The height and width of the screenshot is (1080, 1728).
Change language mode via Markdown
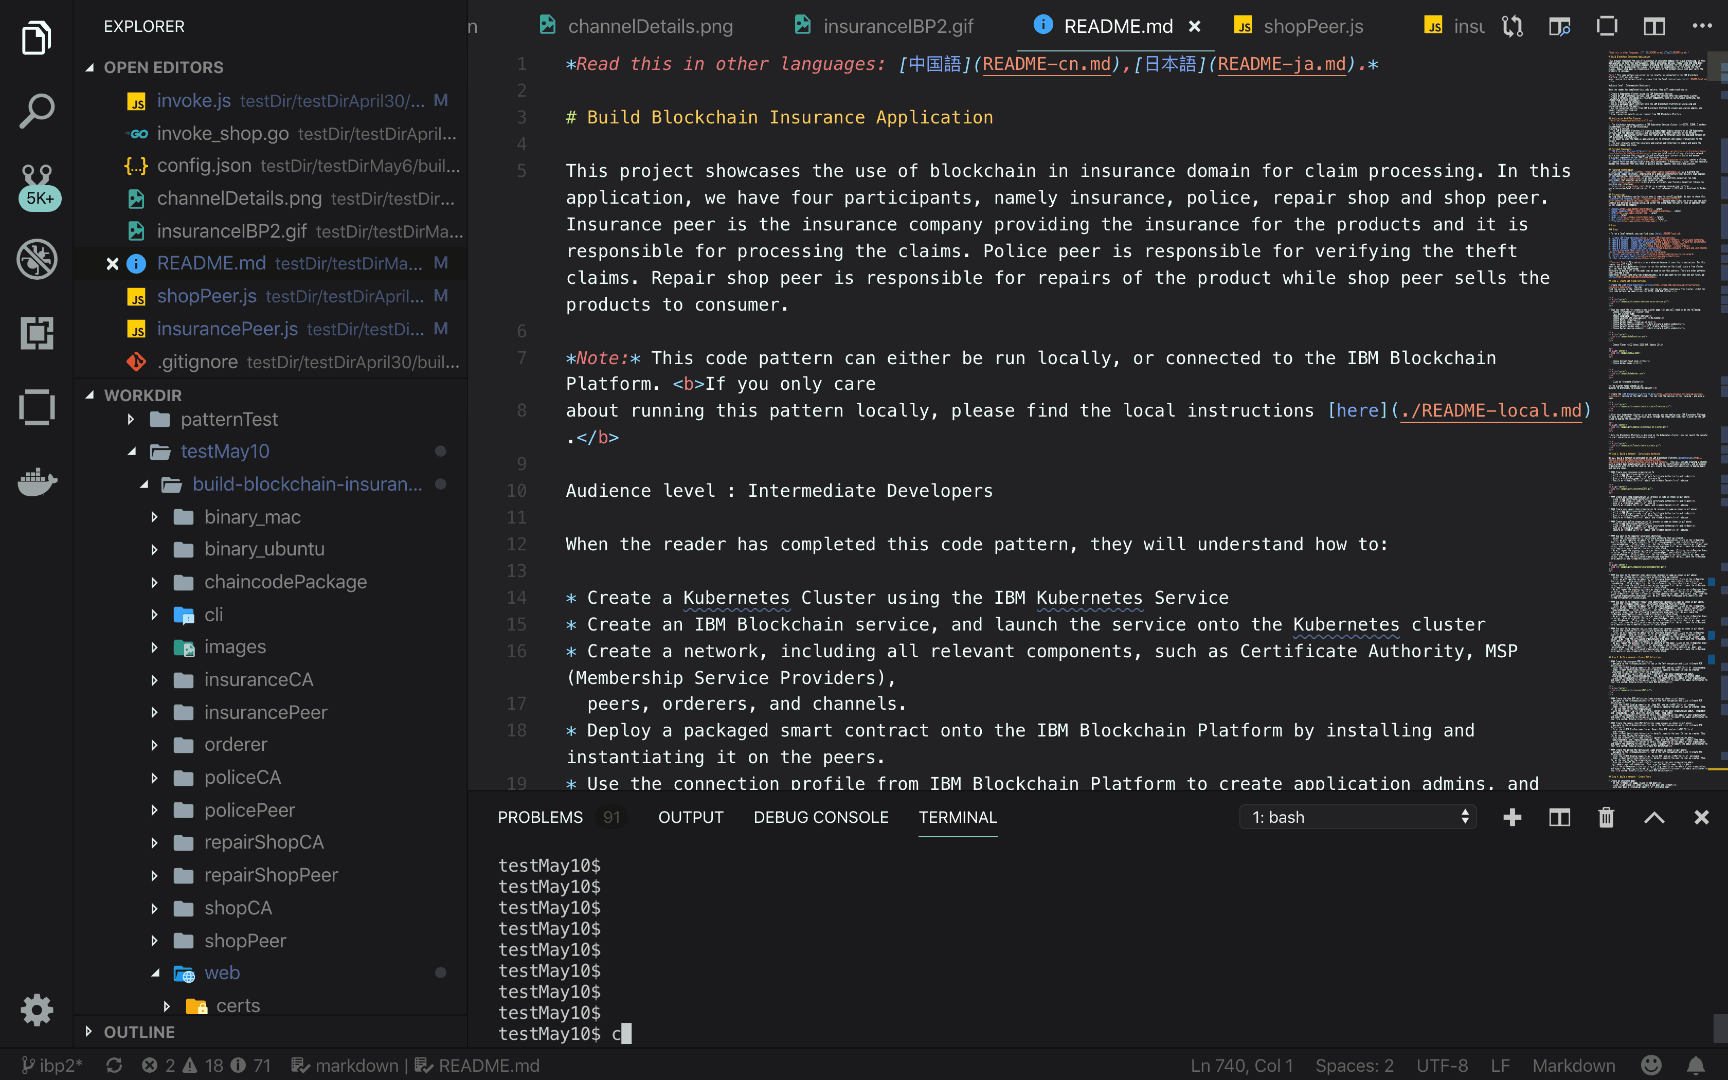[1573, 1066]
